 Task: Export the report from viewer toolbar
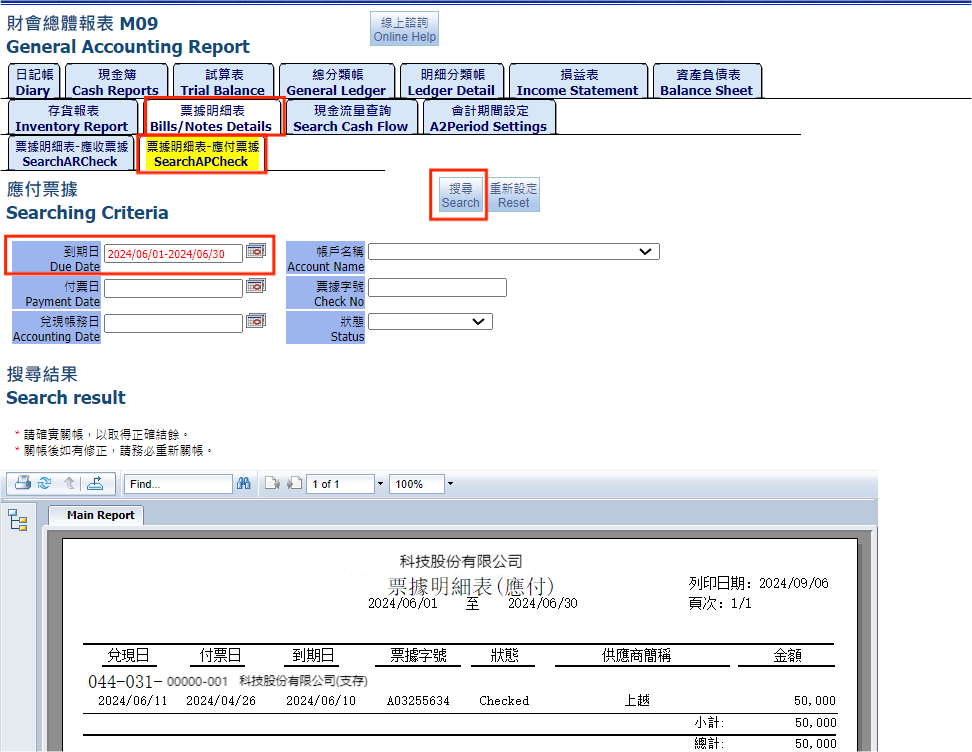tap(95, 483)
